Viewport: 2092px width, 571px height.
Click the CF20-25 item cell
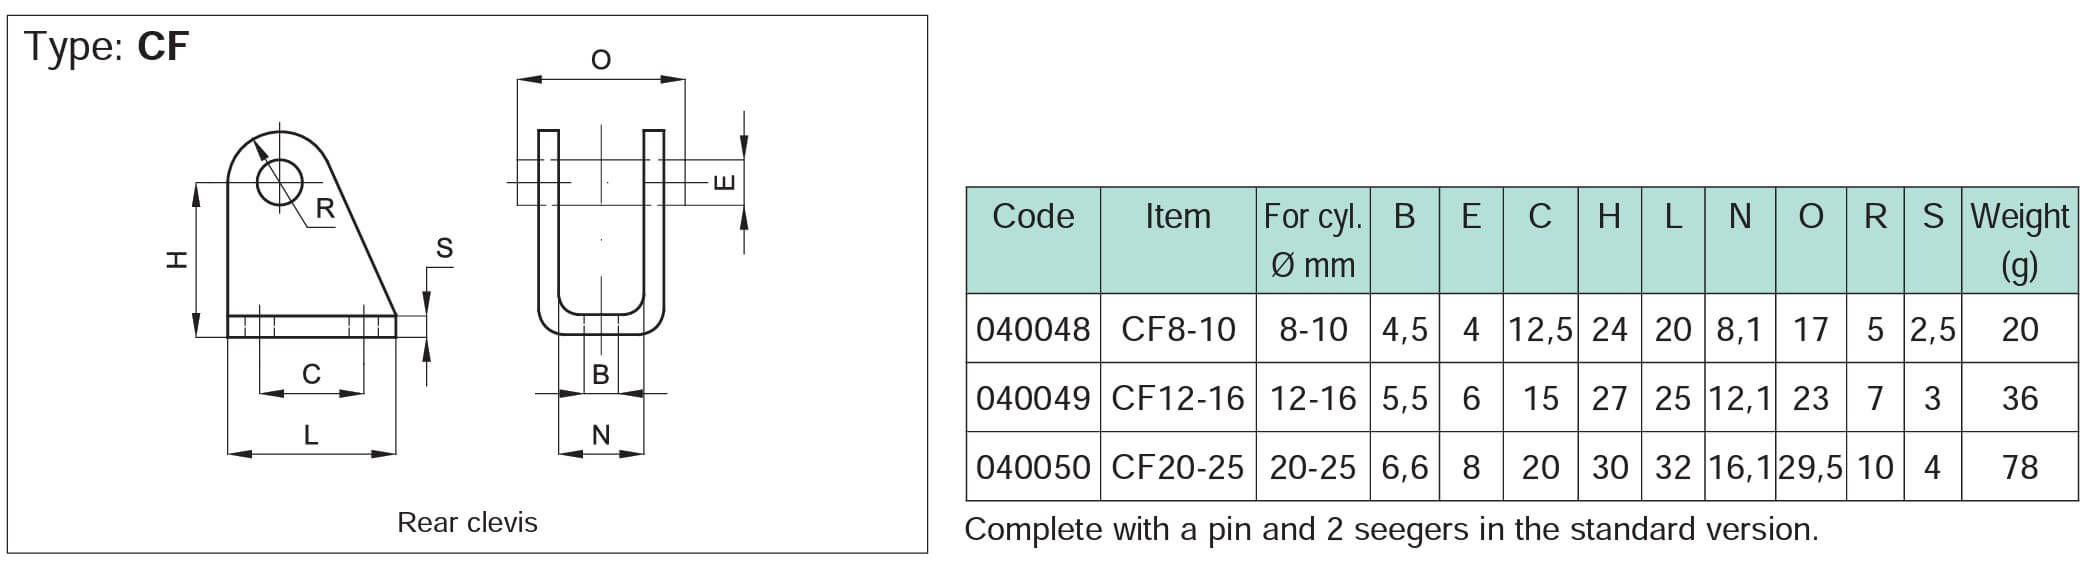click(x=1178, y=467)
